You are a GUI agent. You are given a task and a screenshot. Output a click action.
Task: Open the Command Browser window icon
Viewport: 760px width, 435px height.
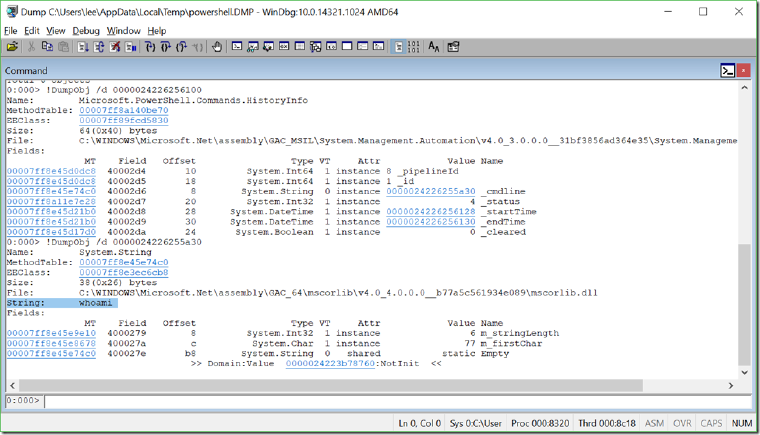click(379, 47)
